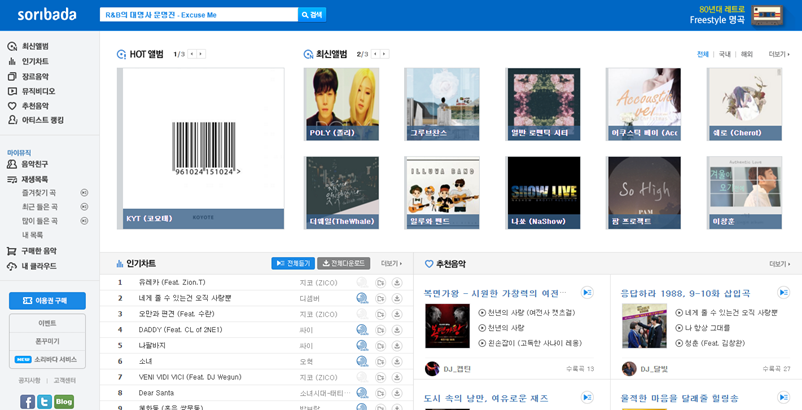Play the 도시 속의 낭만 playlist
Image resolution: width=802 pixels, height=410 pixels.
point(587,397)
